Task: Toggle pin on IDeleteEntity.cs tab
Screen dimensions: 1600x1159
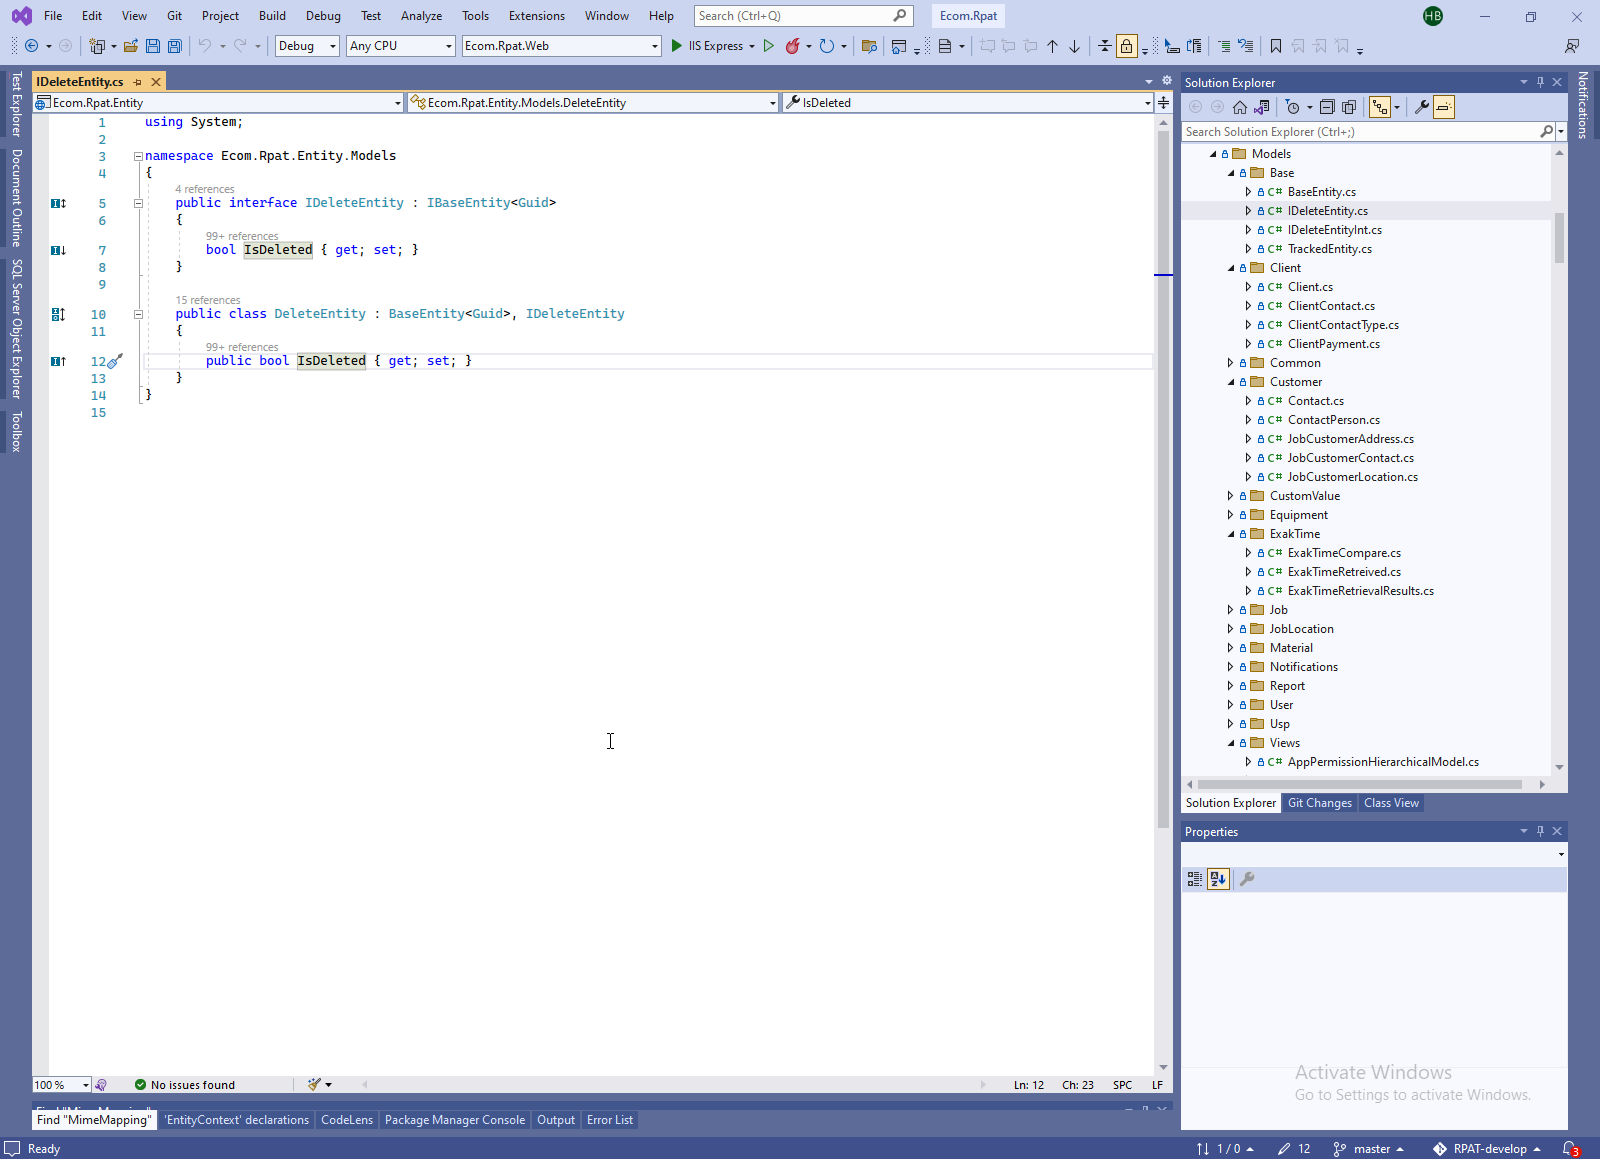Action: pos(138,82)
